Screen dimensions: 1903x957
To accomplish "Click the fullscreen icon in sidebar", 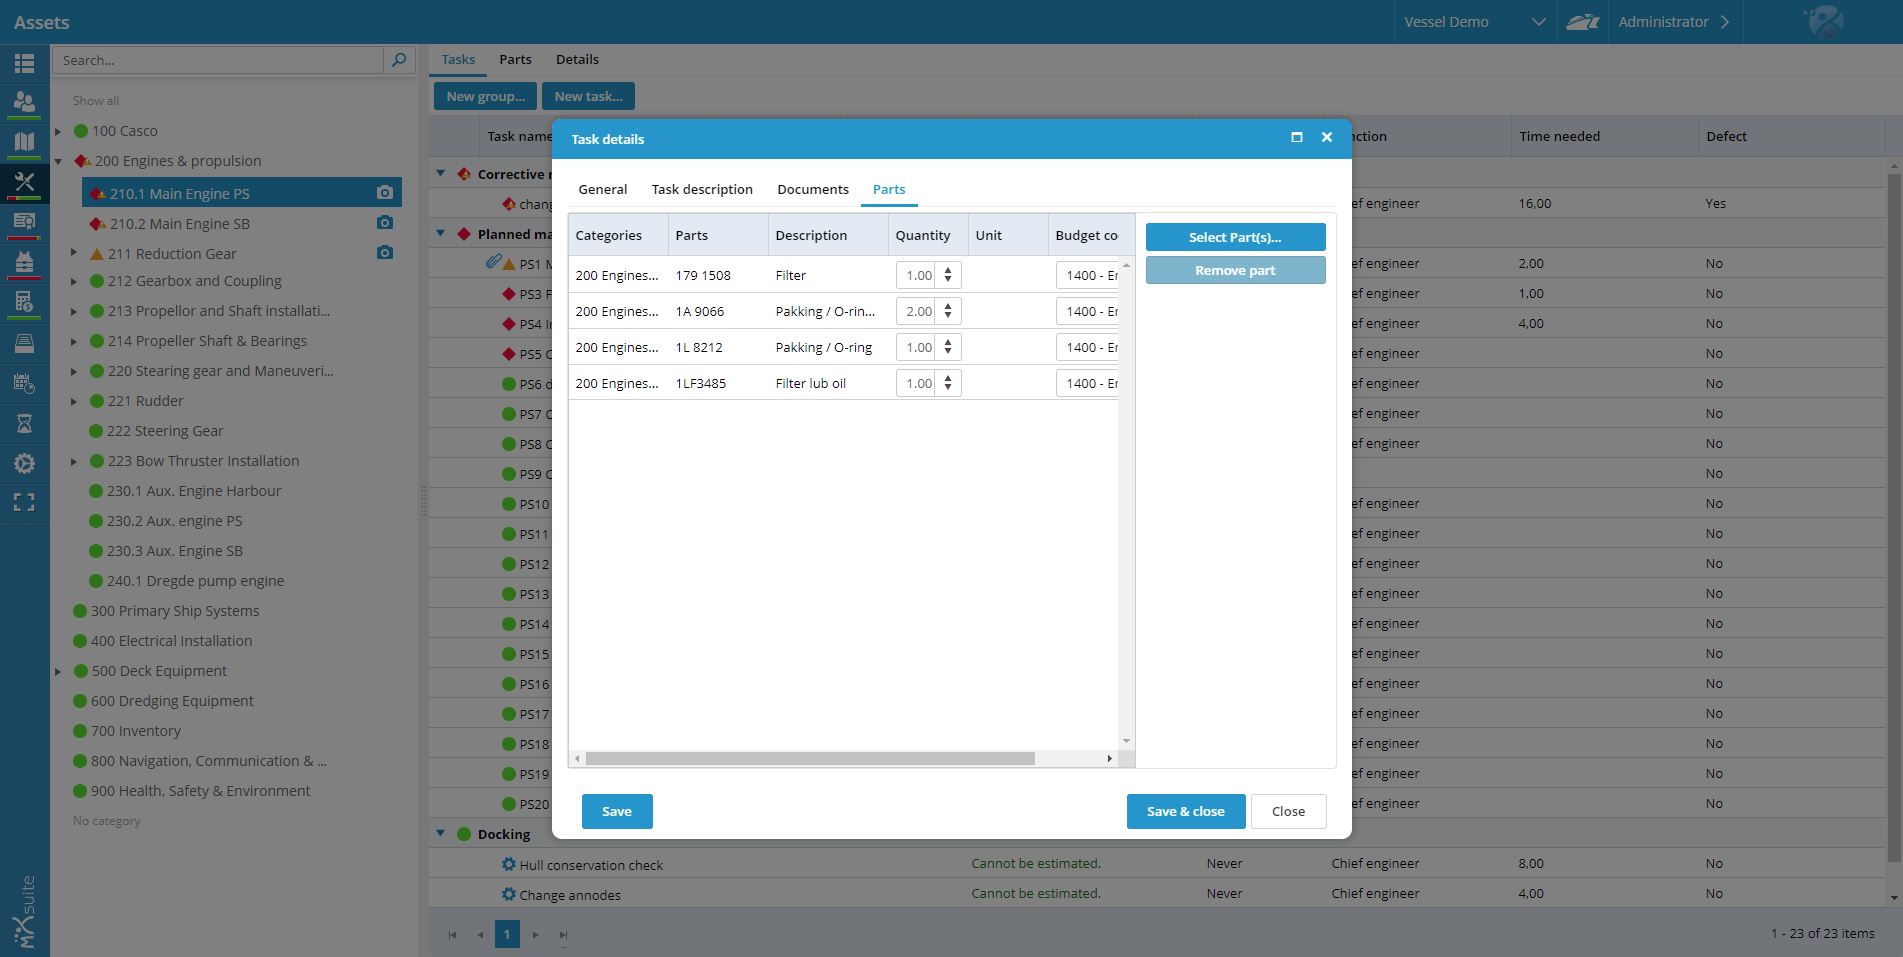I will coord(24,503).
